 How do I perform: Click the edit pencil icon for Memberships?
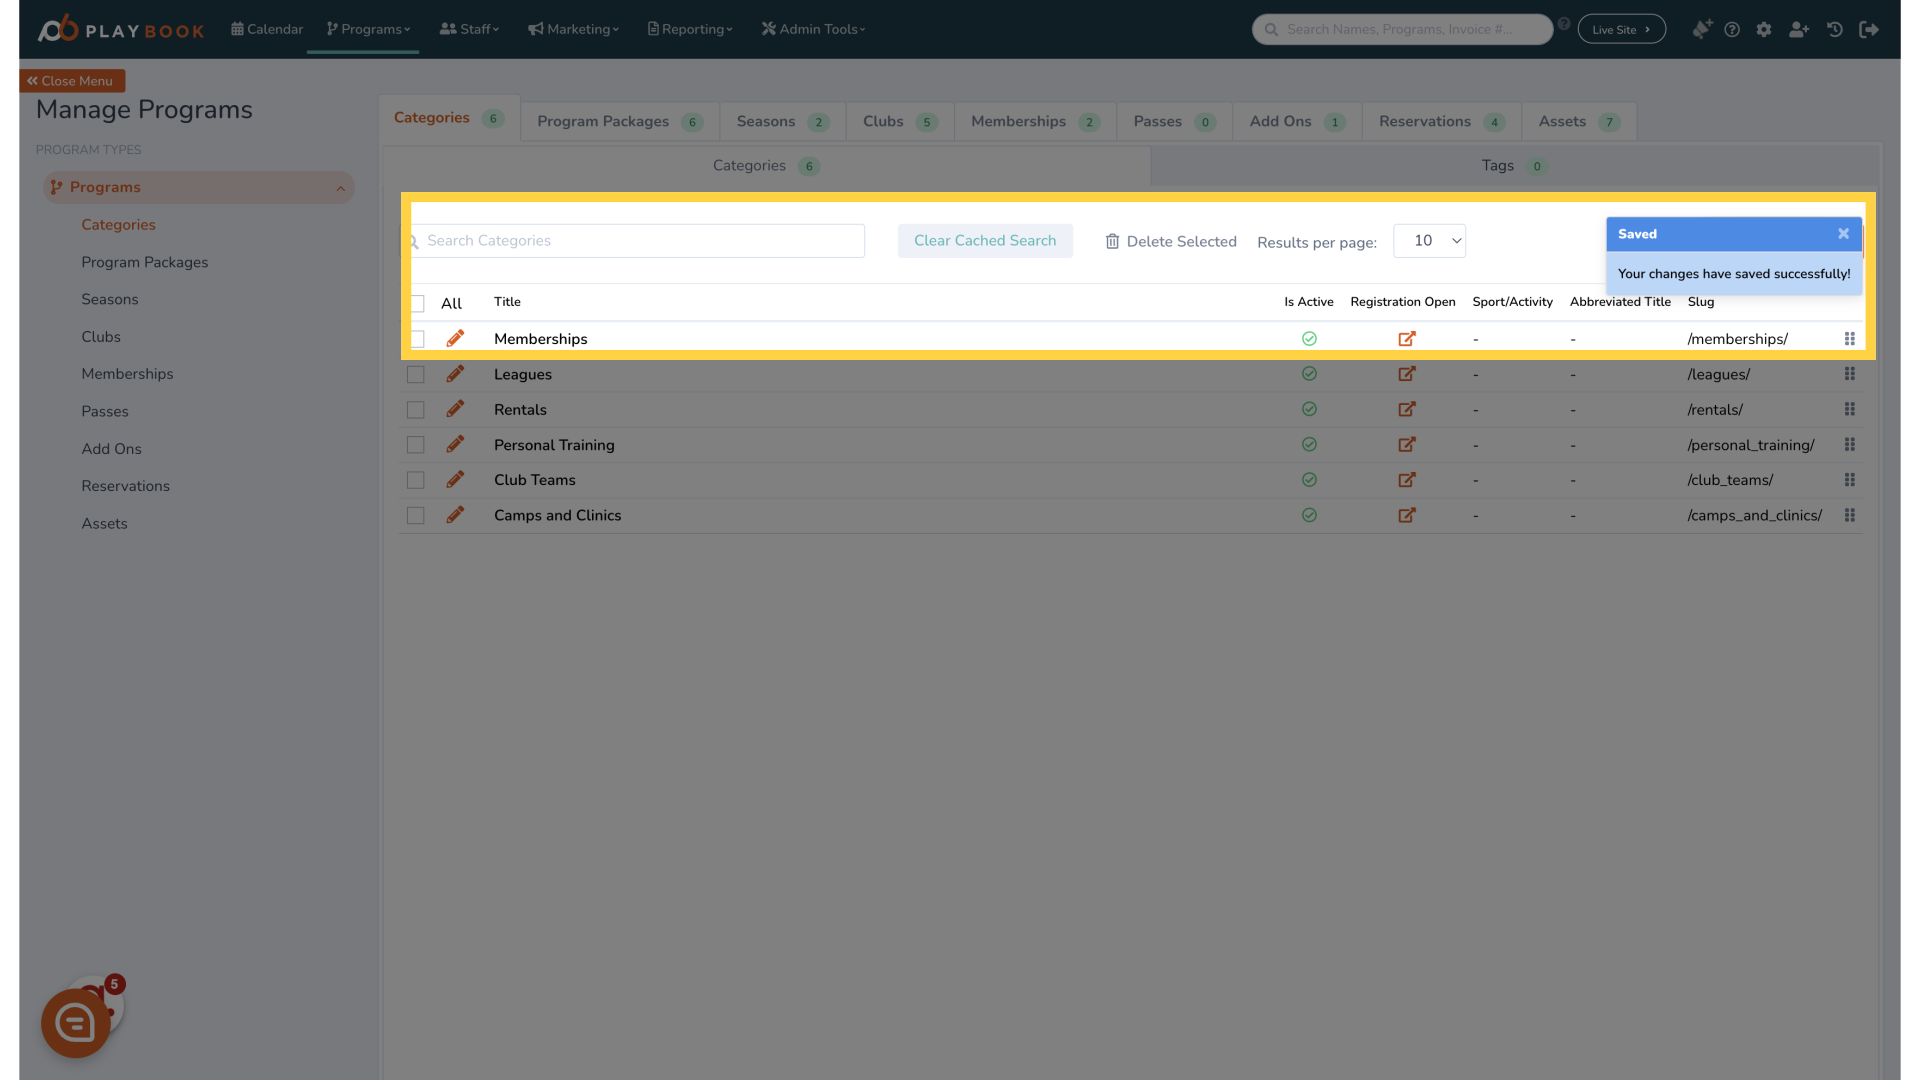454,339
